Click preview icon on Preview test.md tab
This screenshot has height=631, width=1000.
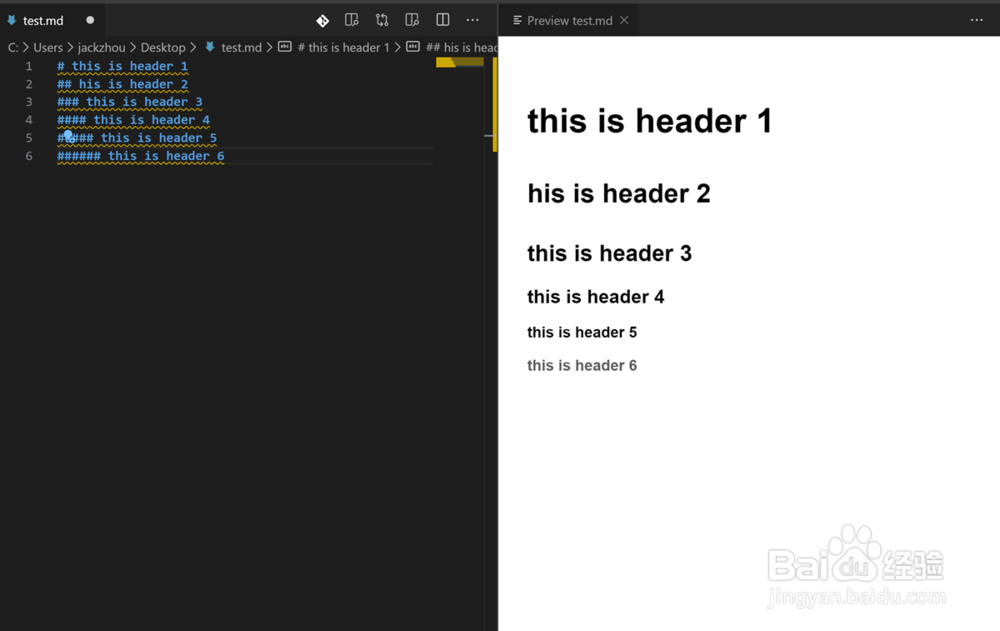coord(517,20)
